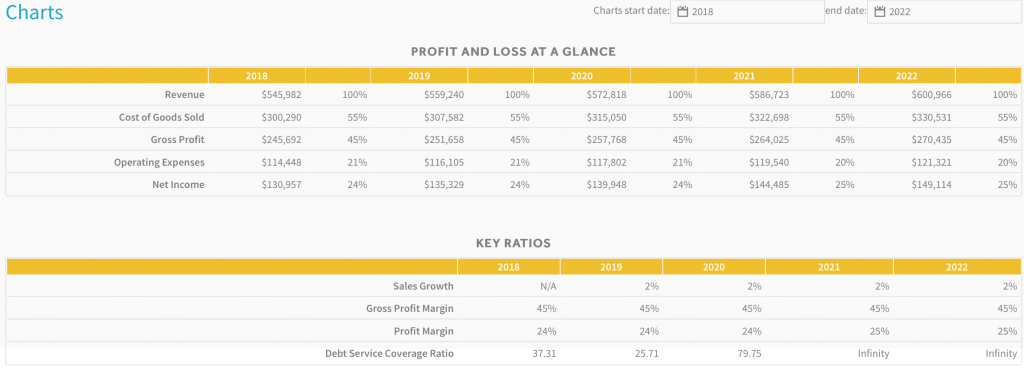The height and width of the screenshot is (368, 1024).
Task: Click the 79.75 debt coverage value
Action: tap(748, 354)
